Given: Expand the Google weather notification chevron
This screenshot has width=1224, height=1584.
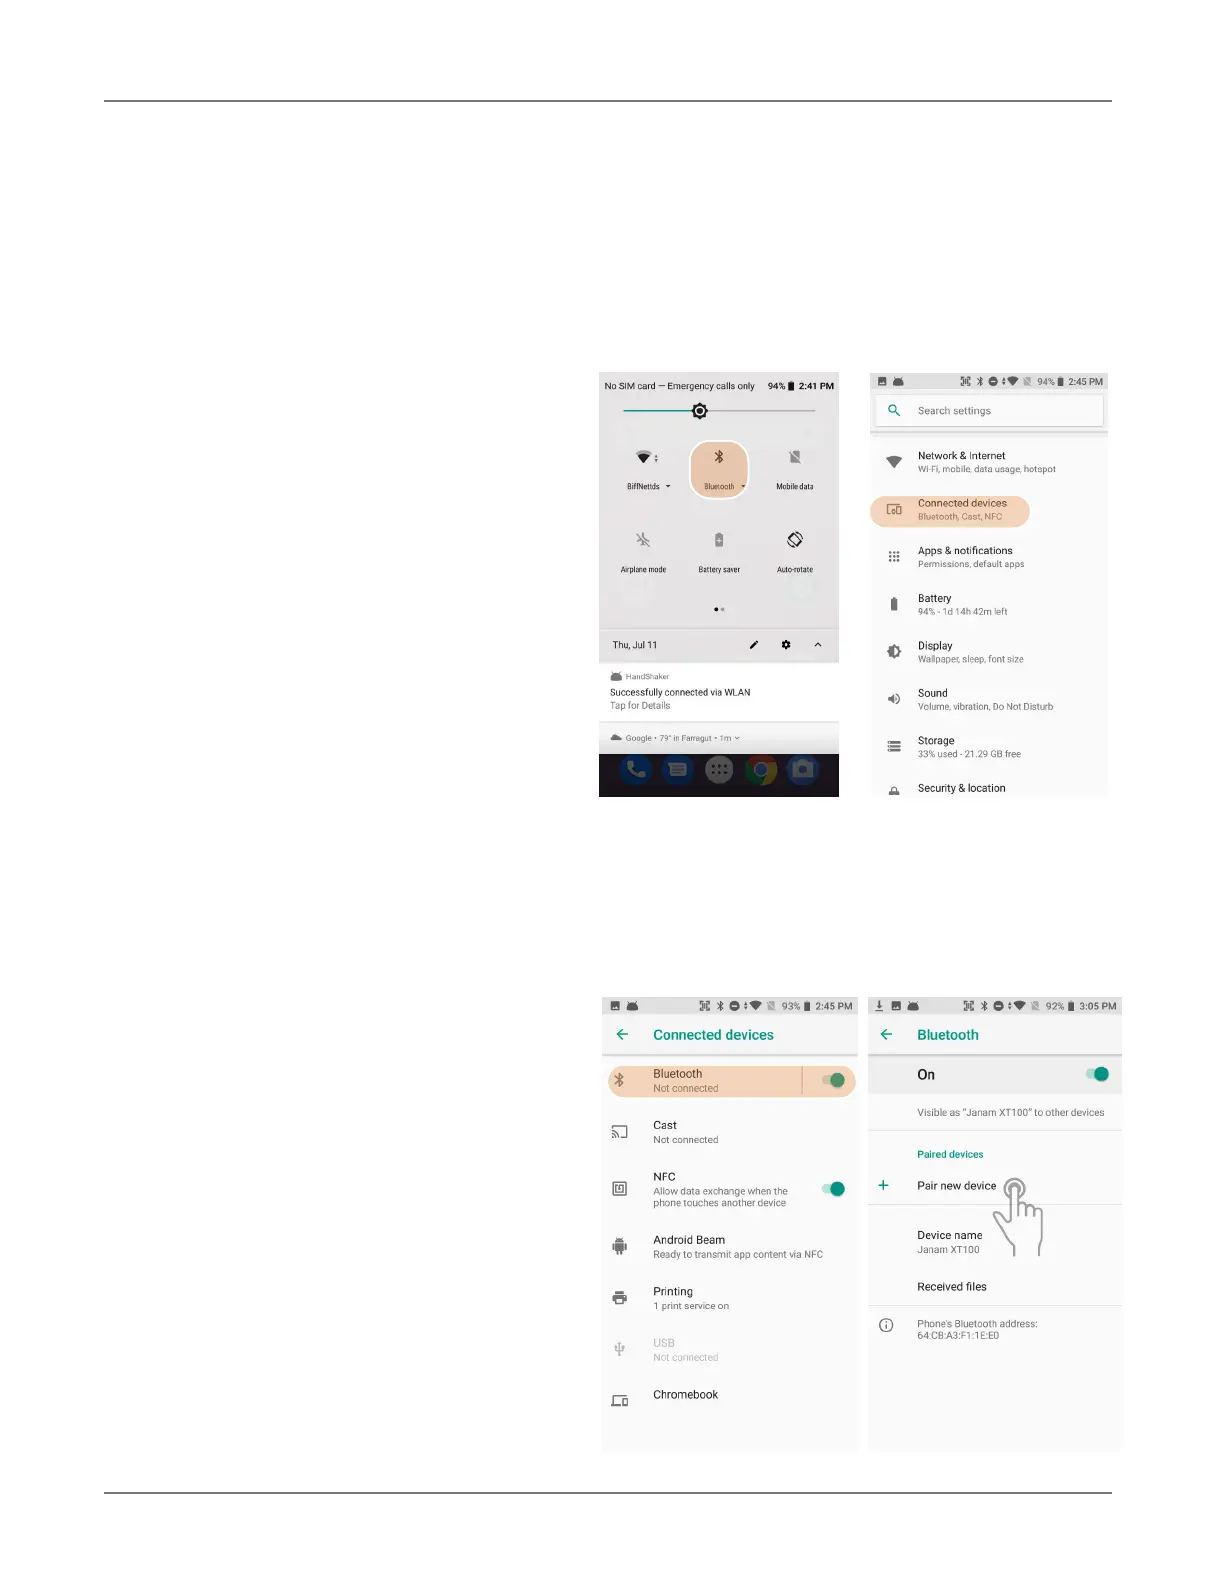Looking at the screenshot, I should coord(737,738).
